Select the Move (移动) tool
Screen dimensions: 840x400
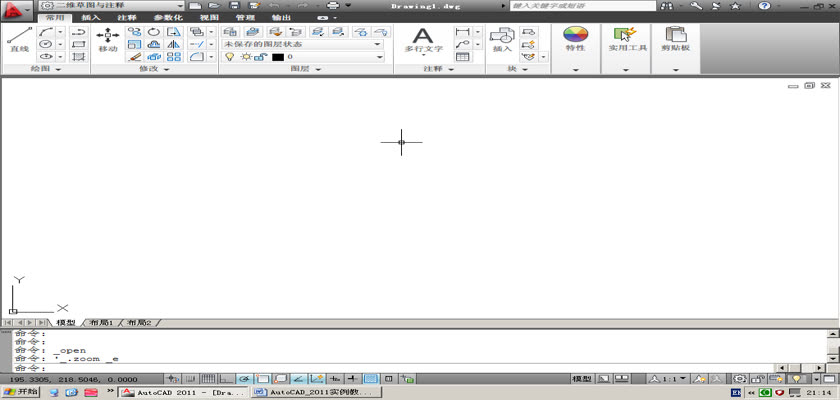coord(108,40)
